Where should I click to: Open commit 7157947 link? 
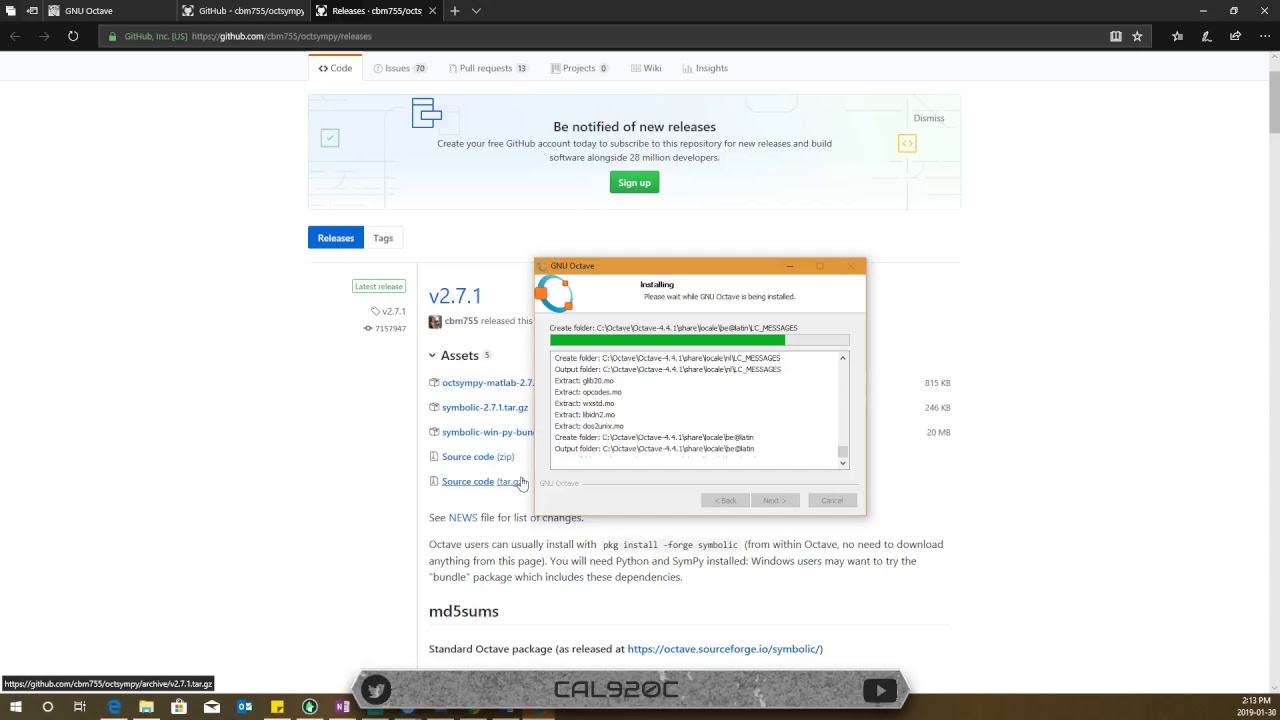[385, 328]
